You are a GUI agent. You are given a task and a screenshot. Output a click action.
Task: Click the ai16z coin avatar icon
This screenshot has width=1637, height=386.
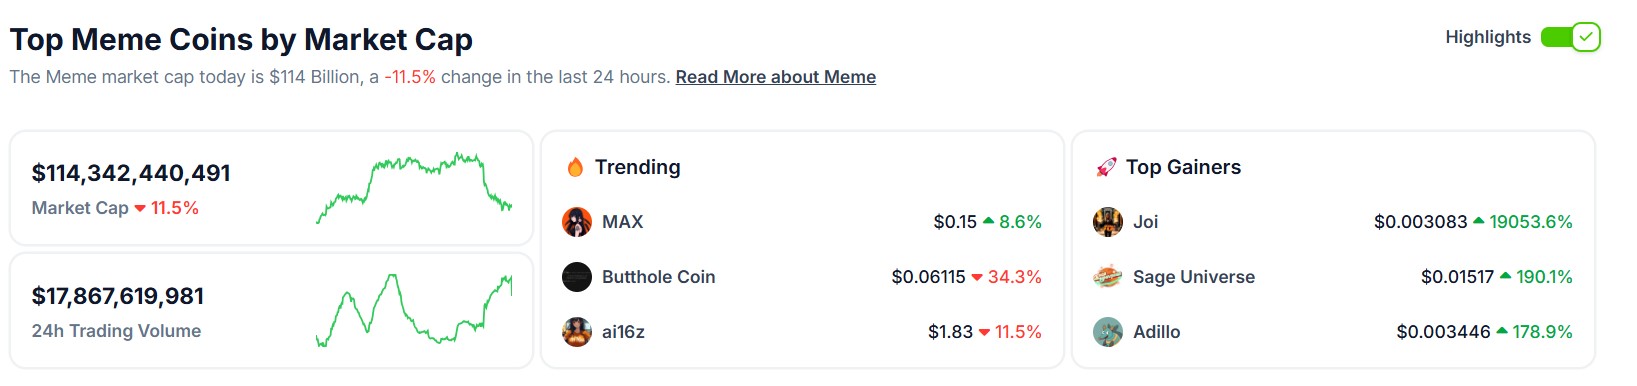pyautogui.click(x=577, y=332)
